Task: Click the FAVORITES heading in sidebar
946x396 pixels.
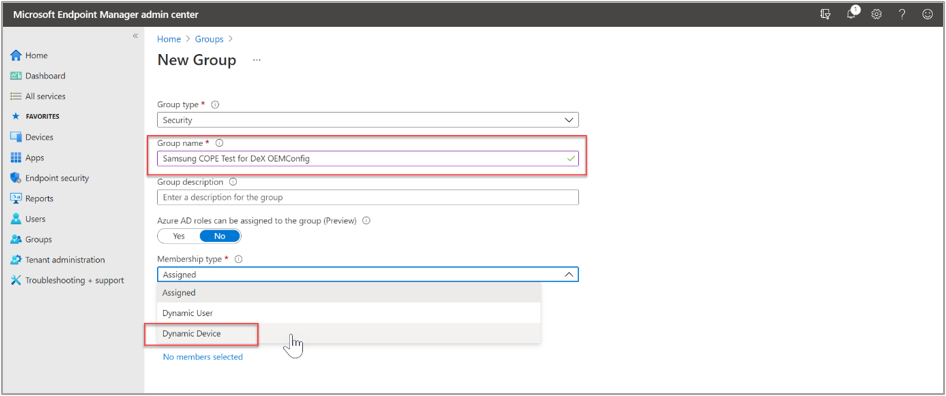Action: tap(42, 117)
